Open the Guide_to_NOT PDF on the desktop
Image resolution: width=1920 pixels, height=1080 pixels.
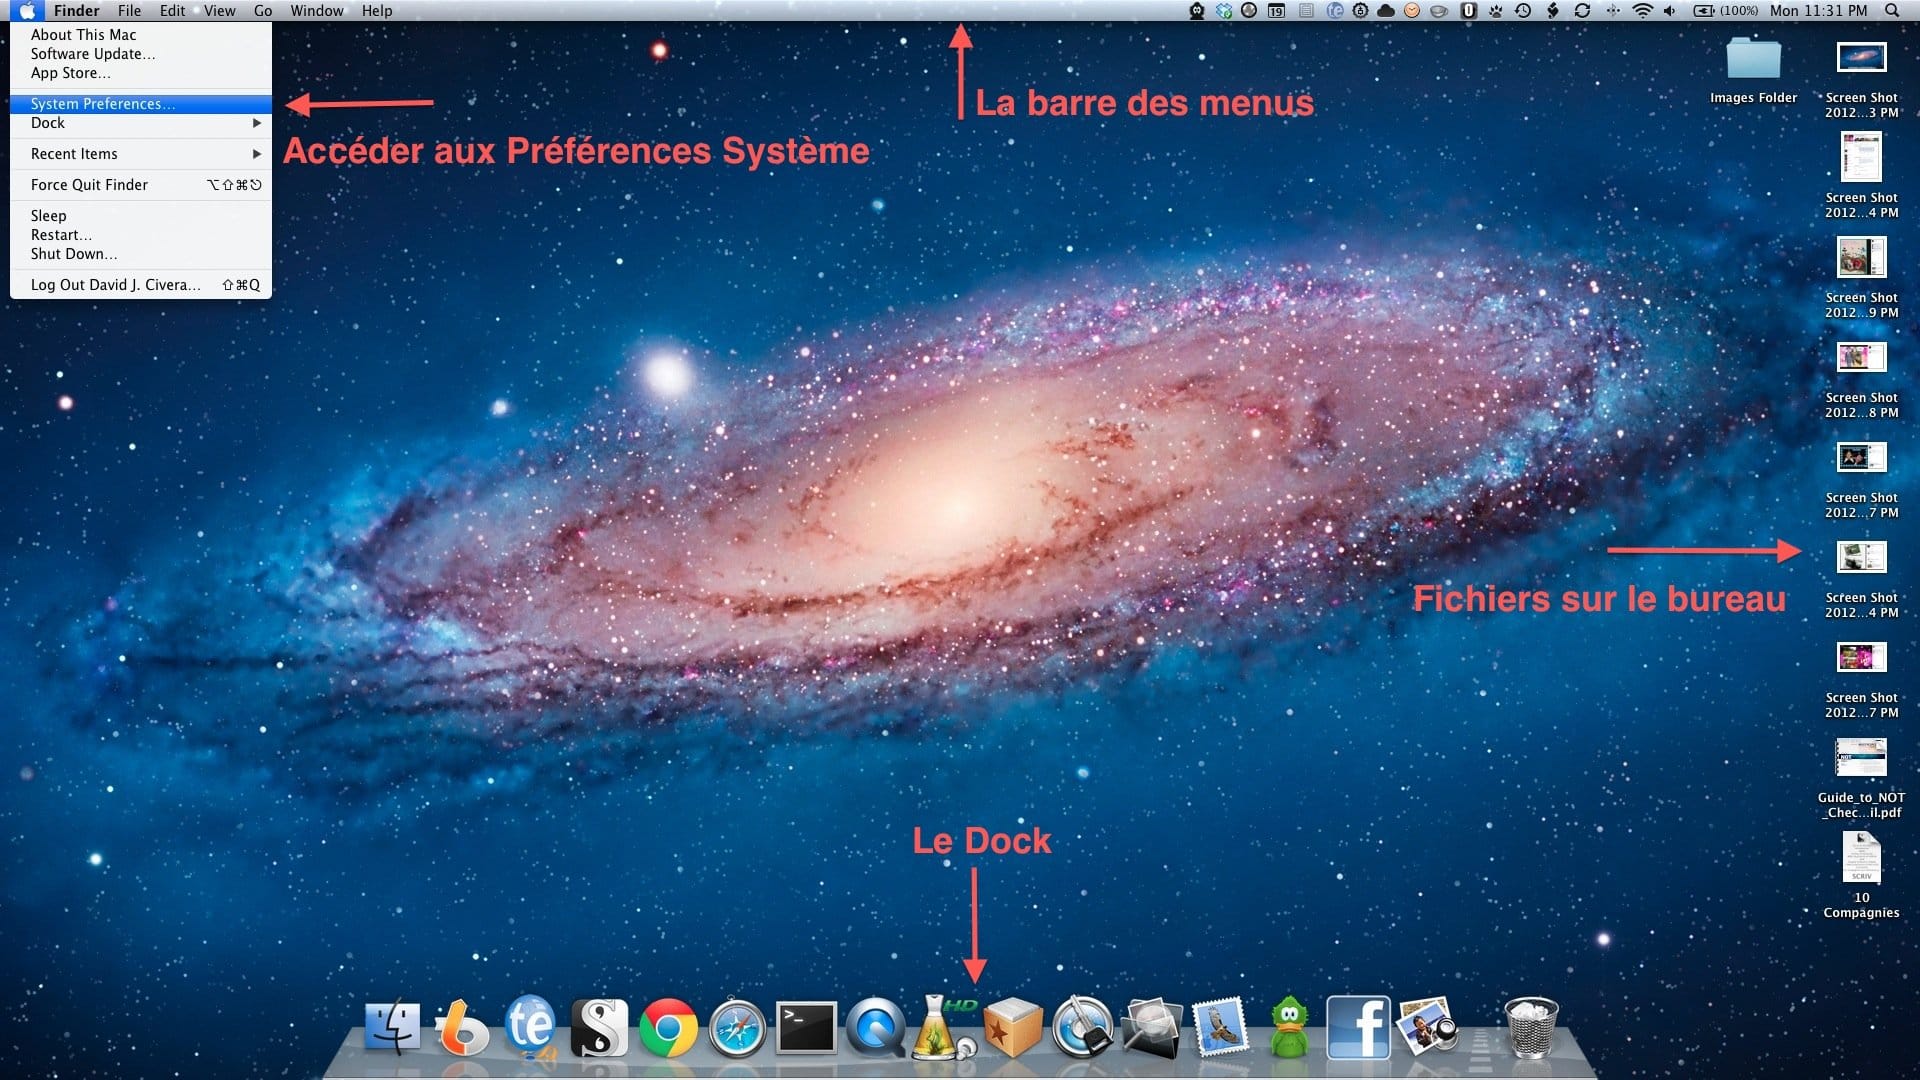[x=1861, y=758]
